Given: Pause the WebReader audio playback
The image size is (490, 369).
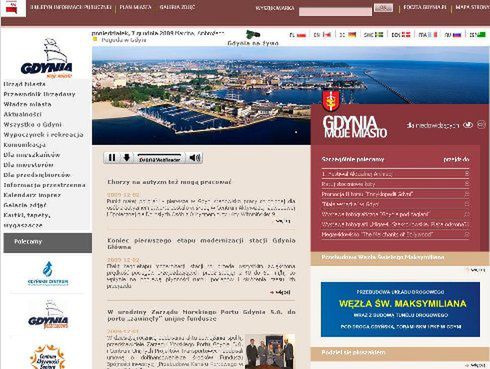Looking at the screenshot, I should [x=112, y=158].
